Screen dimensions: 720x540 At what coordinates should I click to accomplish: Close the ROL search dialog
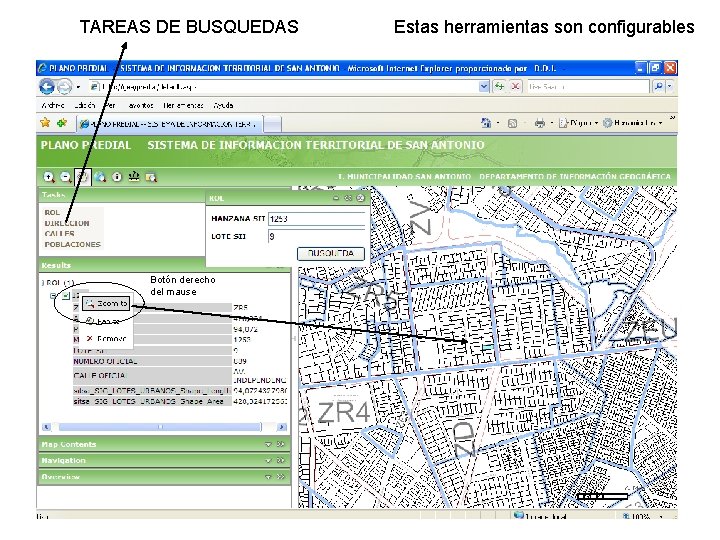pyautogui.click(x=360, y=198)
